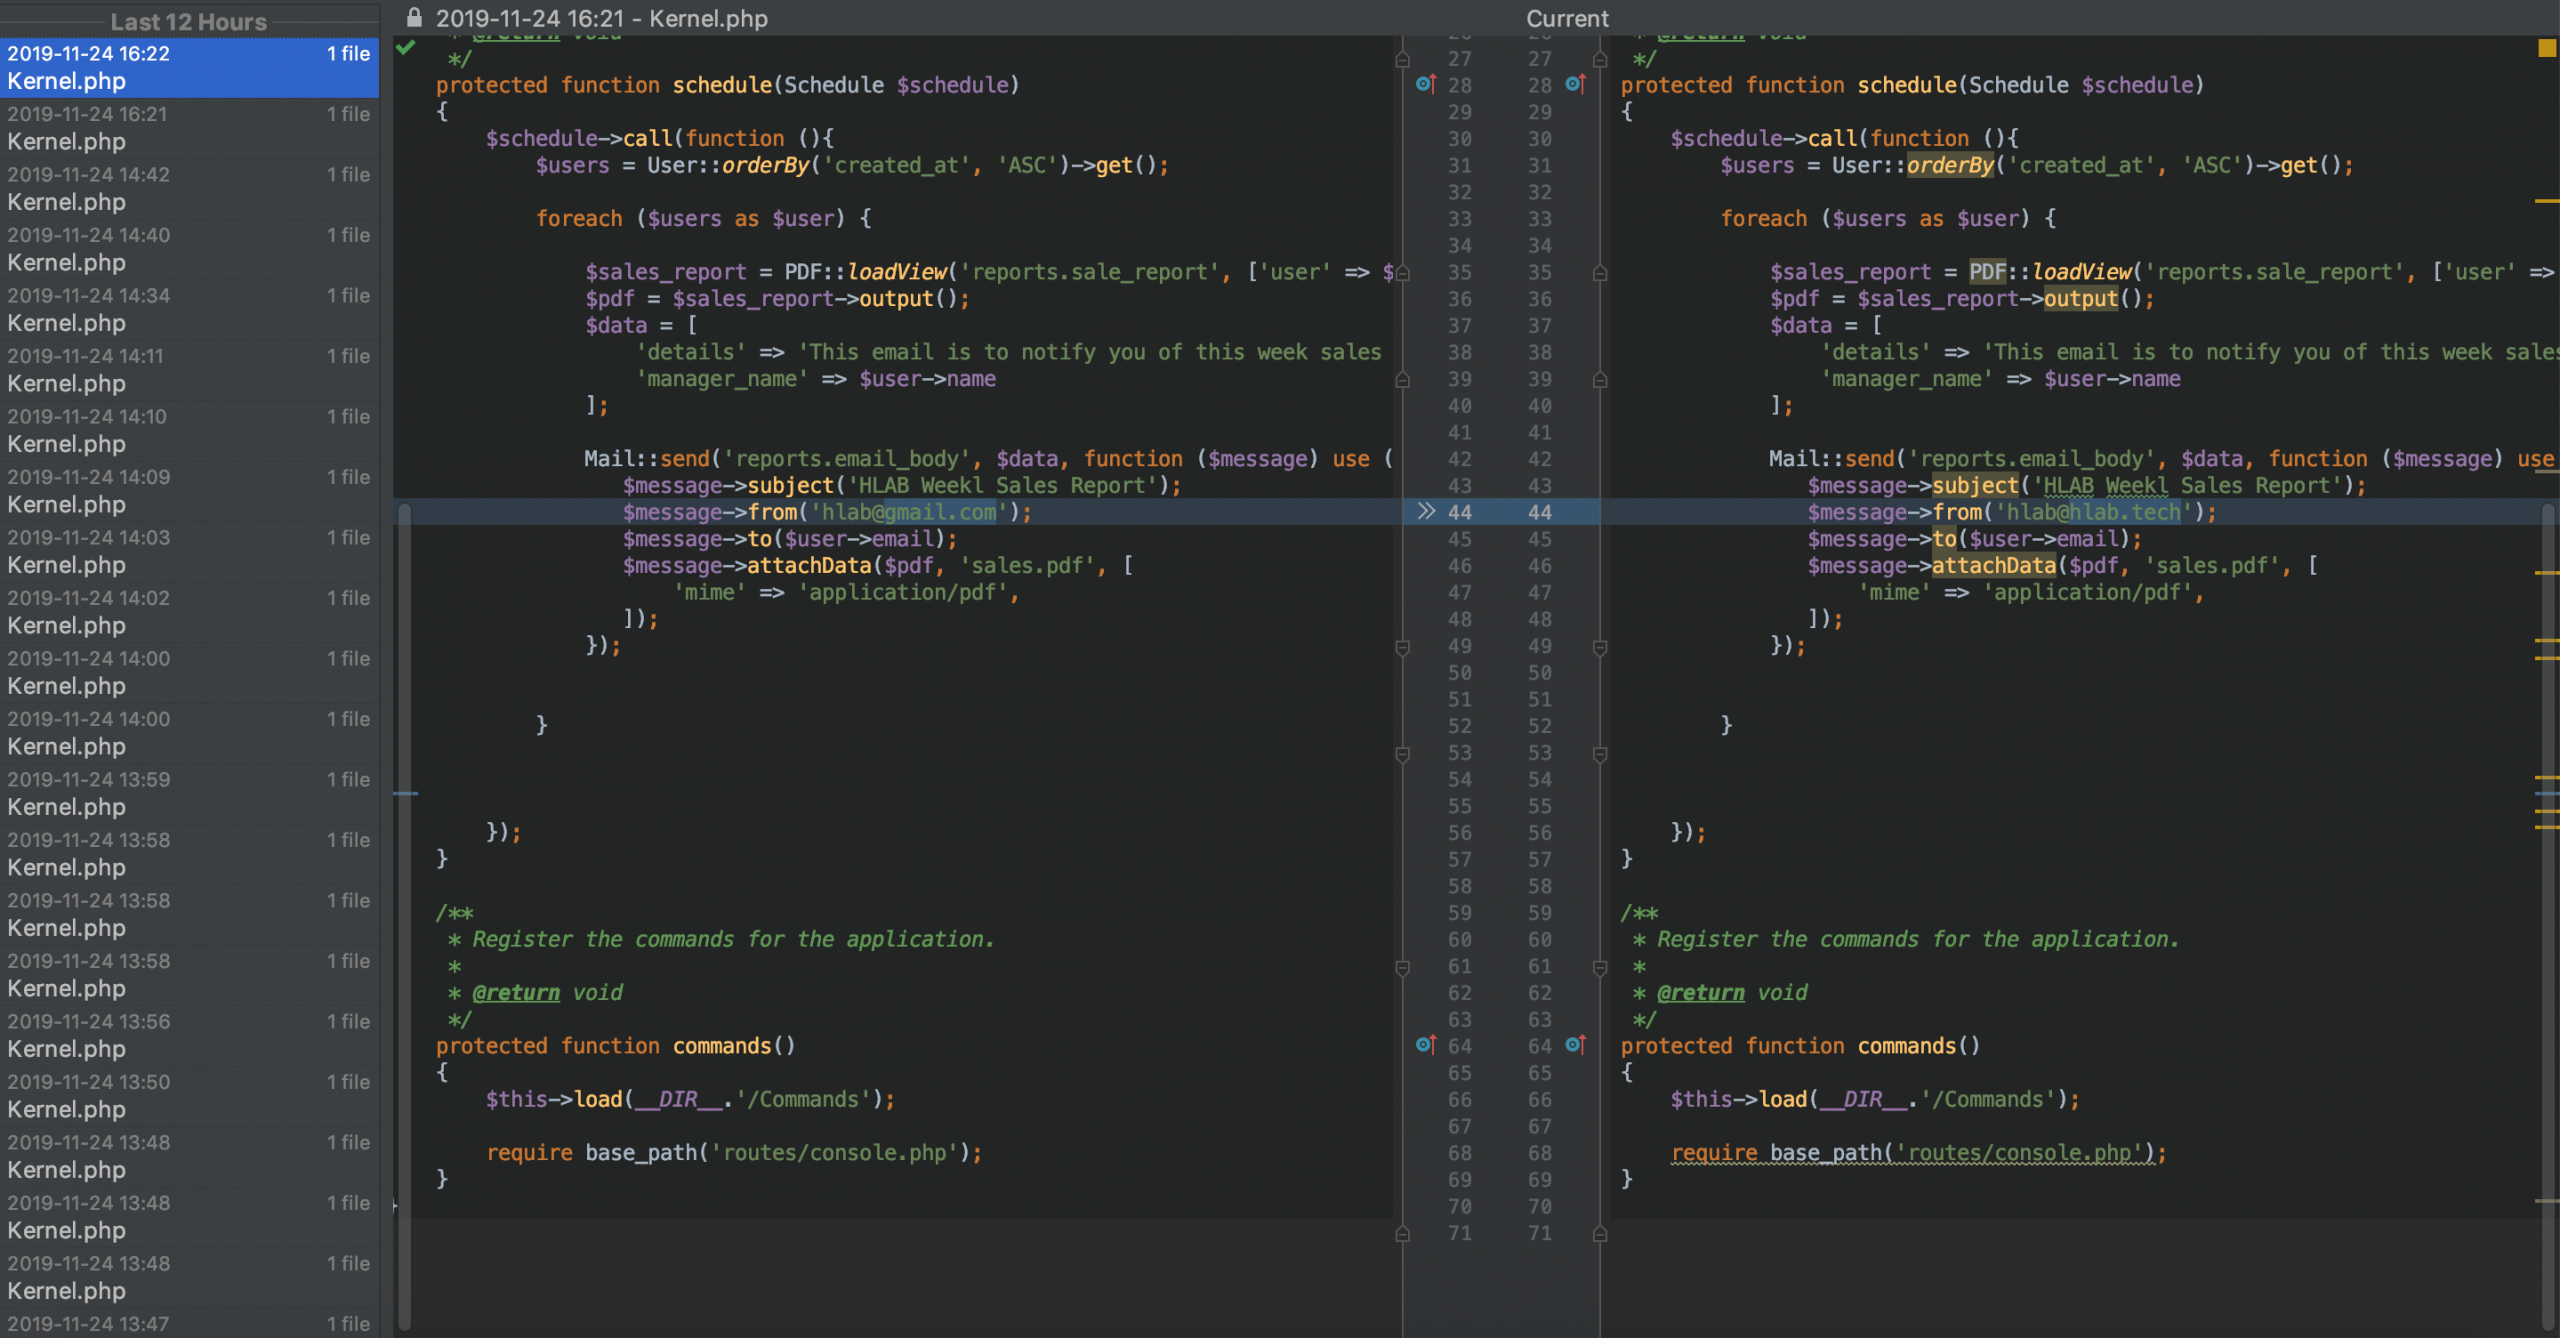This screenshot has height=1338, width=2560.
Task: Toggle Current-pane fold marker at line 39
Action: pyautogui.click(x=1600, y=380)
